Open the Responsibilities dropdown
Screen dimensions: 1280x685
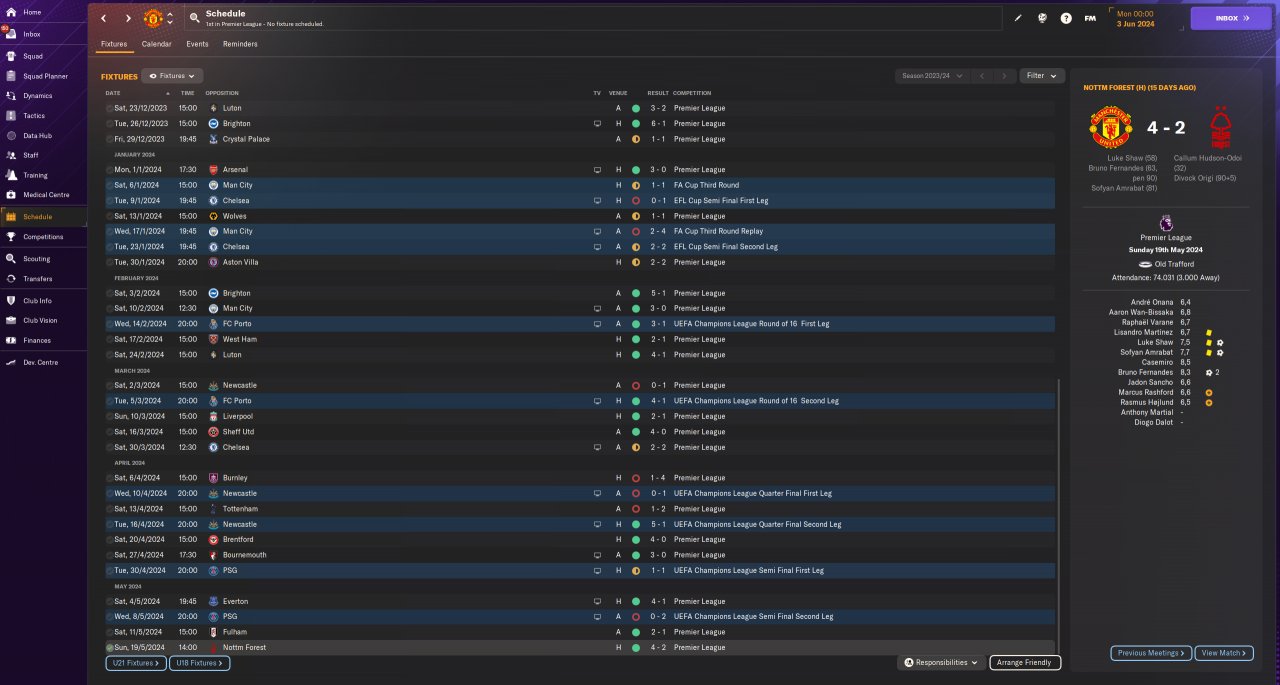(x=939, y=662)
